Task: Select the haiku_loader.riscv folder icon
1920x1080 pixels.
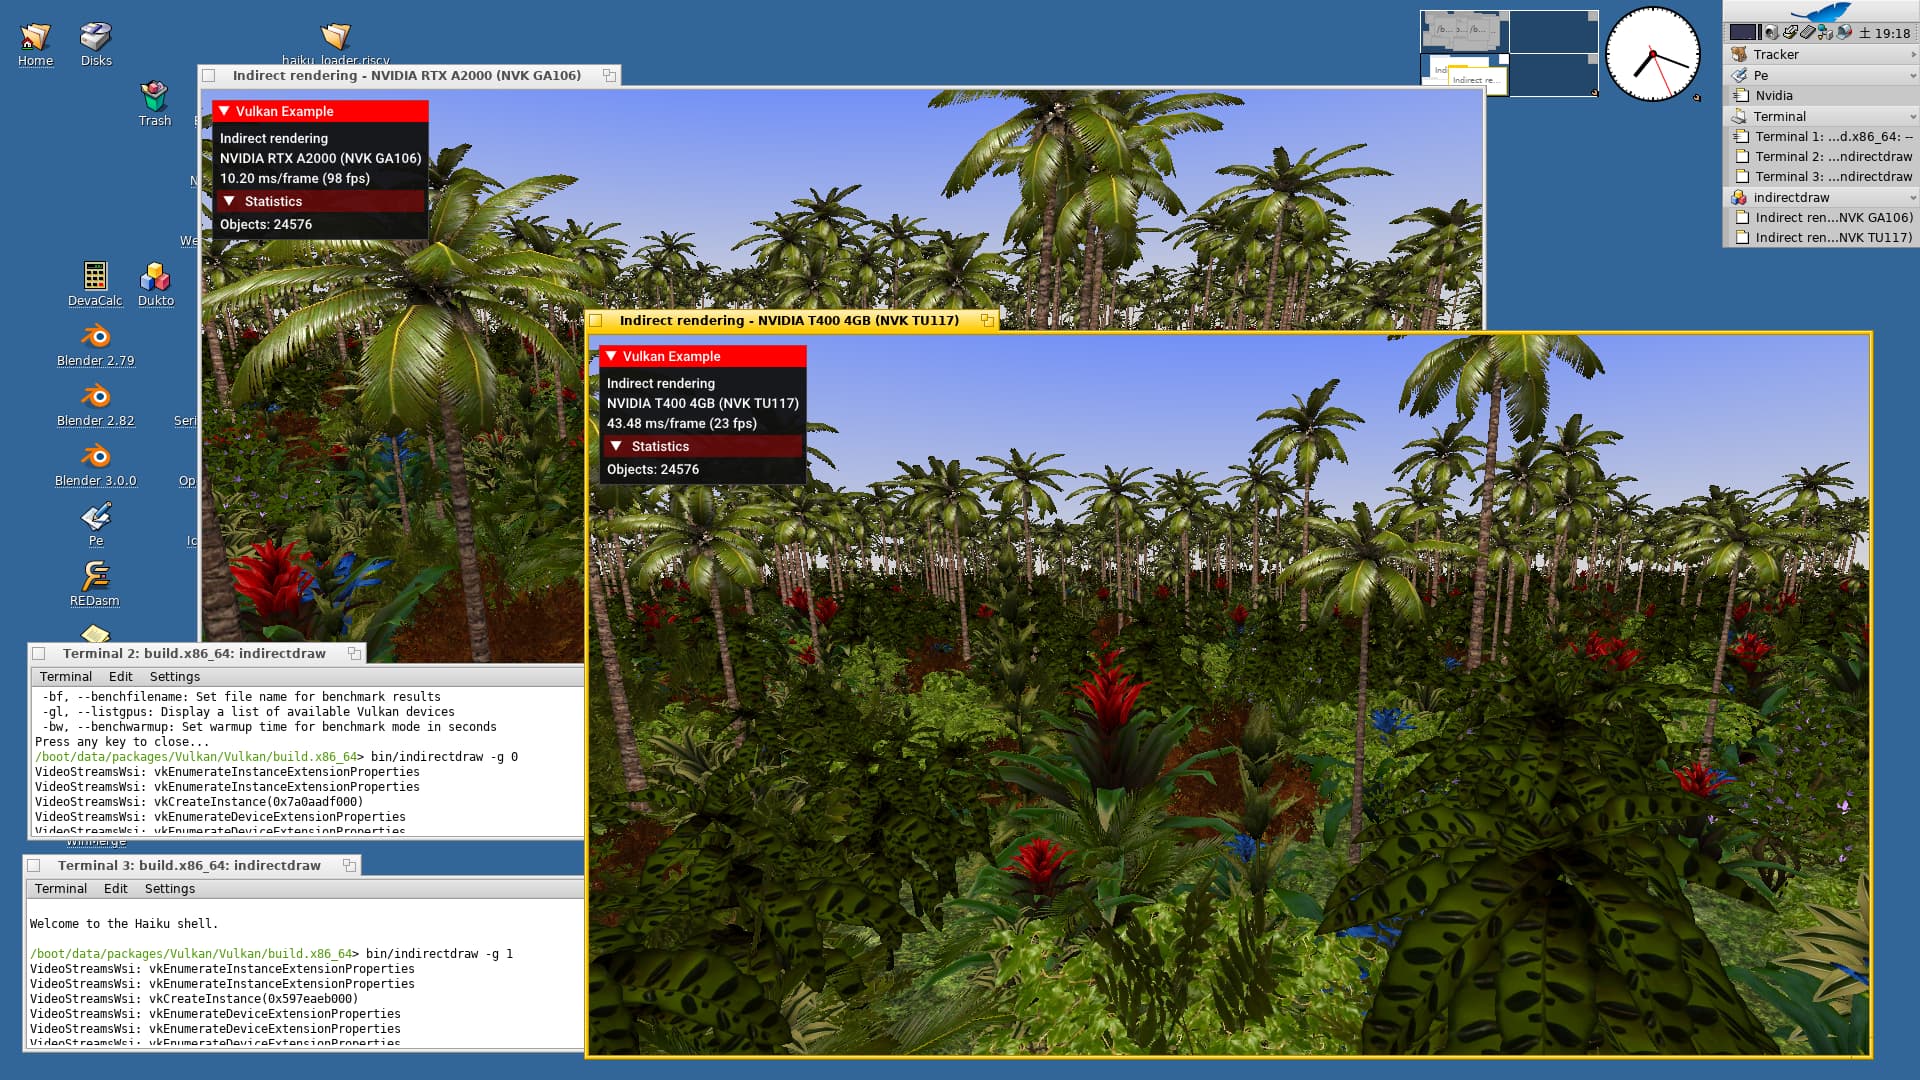Action: 335,37
